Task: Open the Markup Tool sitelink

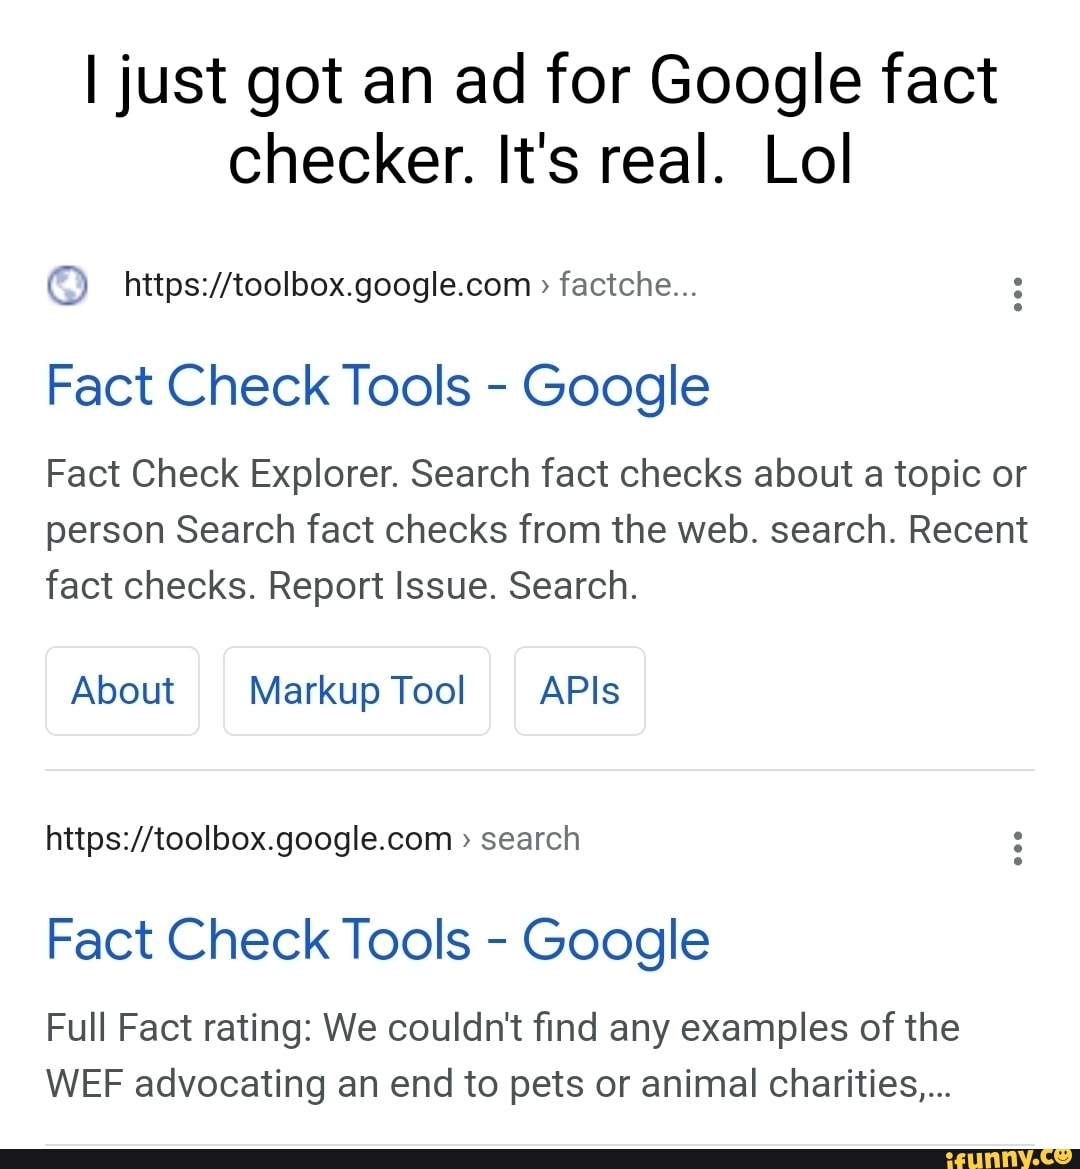Action: [x=356, y=690]
